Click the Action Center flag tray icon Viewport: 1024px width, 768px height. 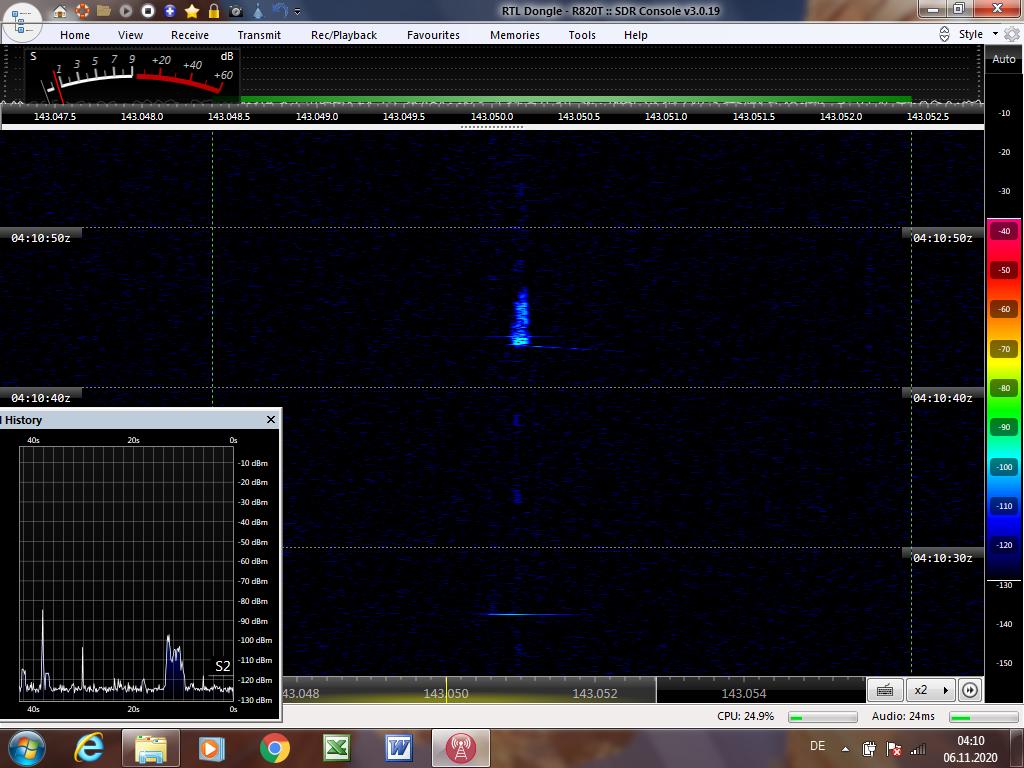coord(894,748)
